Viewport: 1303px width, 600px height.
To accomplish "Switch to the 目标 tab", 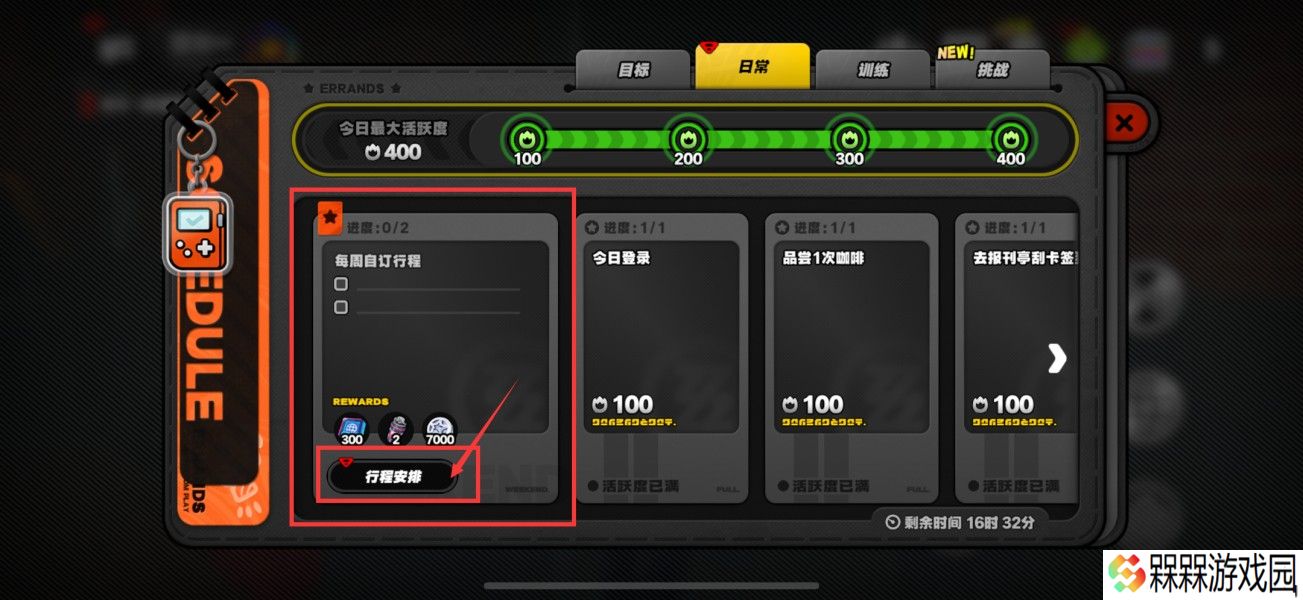I will coord(633,70).
